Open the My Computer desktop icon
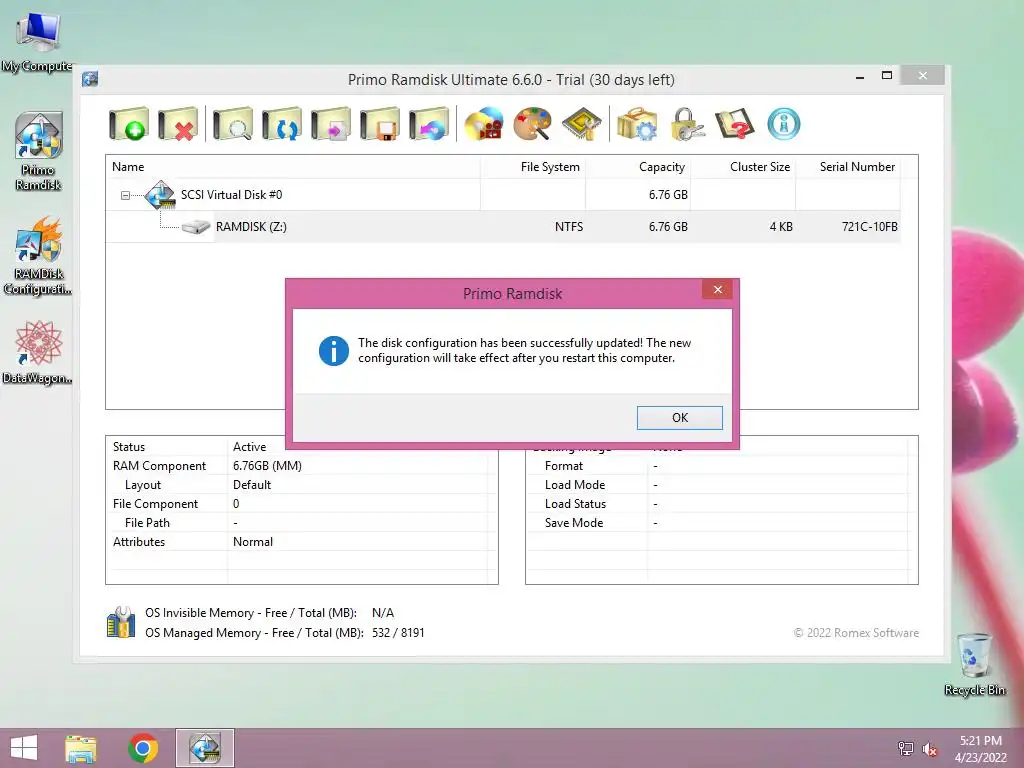The height and width of the screenshot is (768, 1024). 37,42
